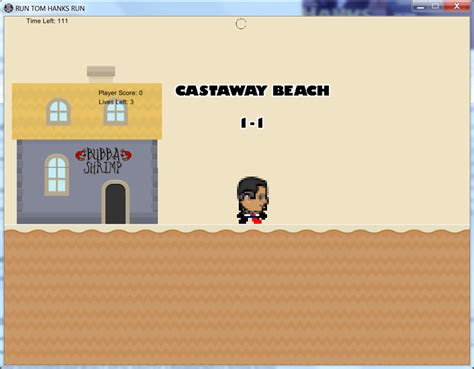Click the Bubba Shrimp building door

coord(115,202)
